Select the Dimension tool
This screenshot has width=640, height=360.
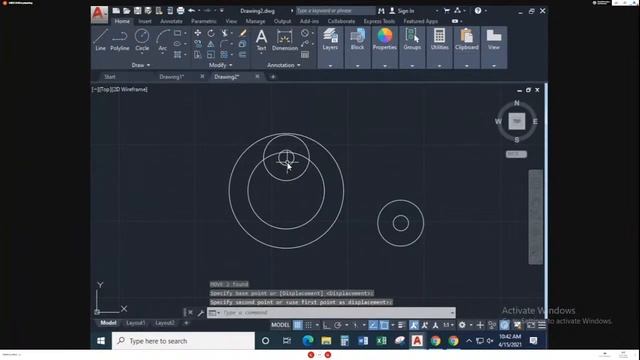coord(284,40)
